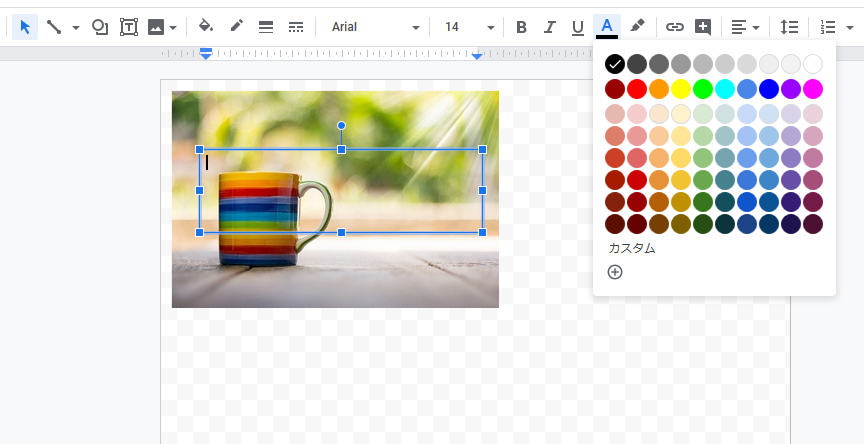864x444 pixels.
Task: Pick the bright green swatch
Action: click(703, 89)
